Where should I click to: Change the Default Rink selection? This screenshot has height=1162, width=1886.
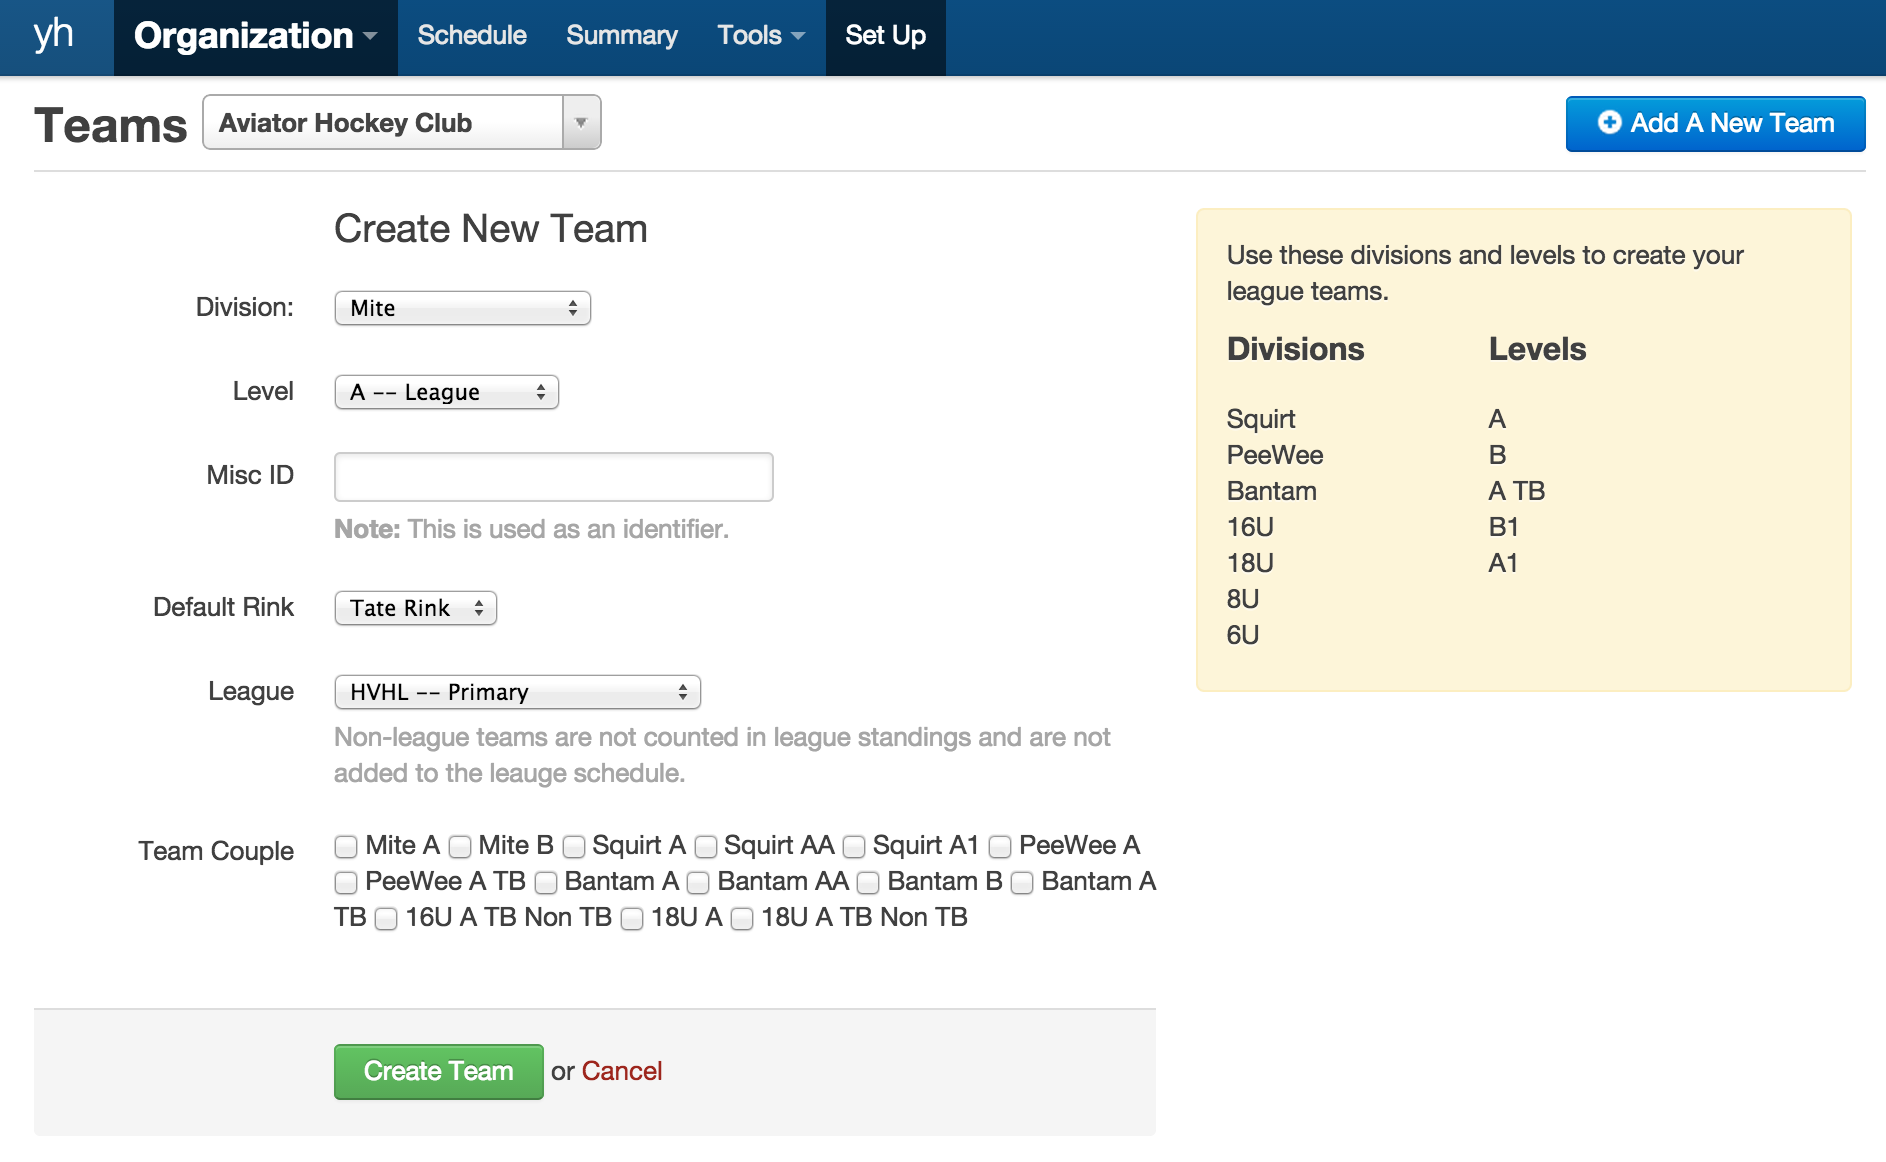415,608
